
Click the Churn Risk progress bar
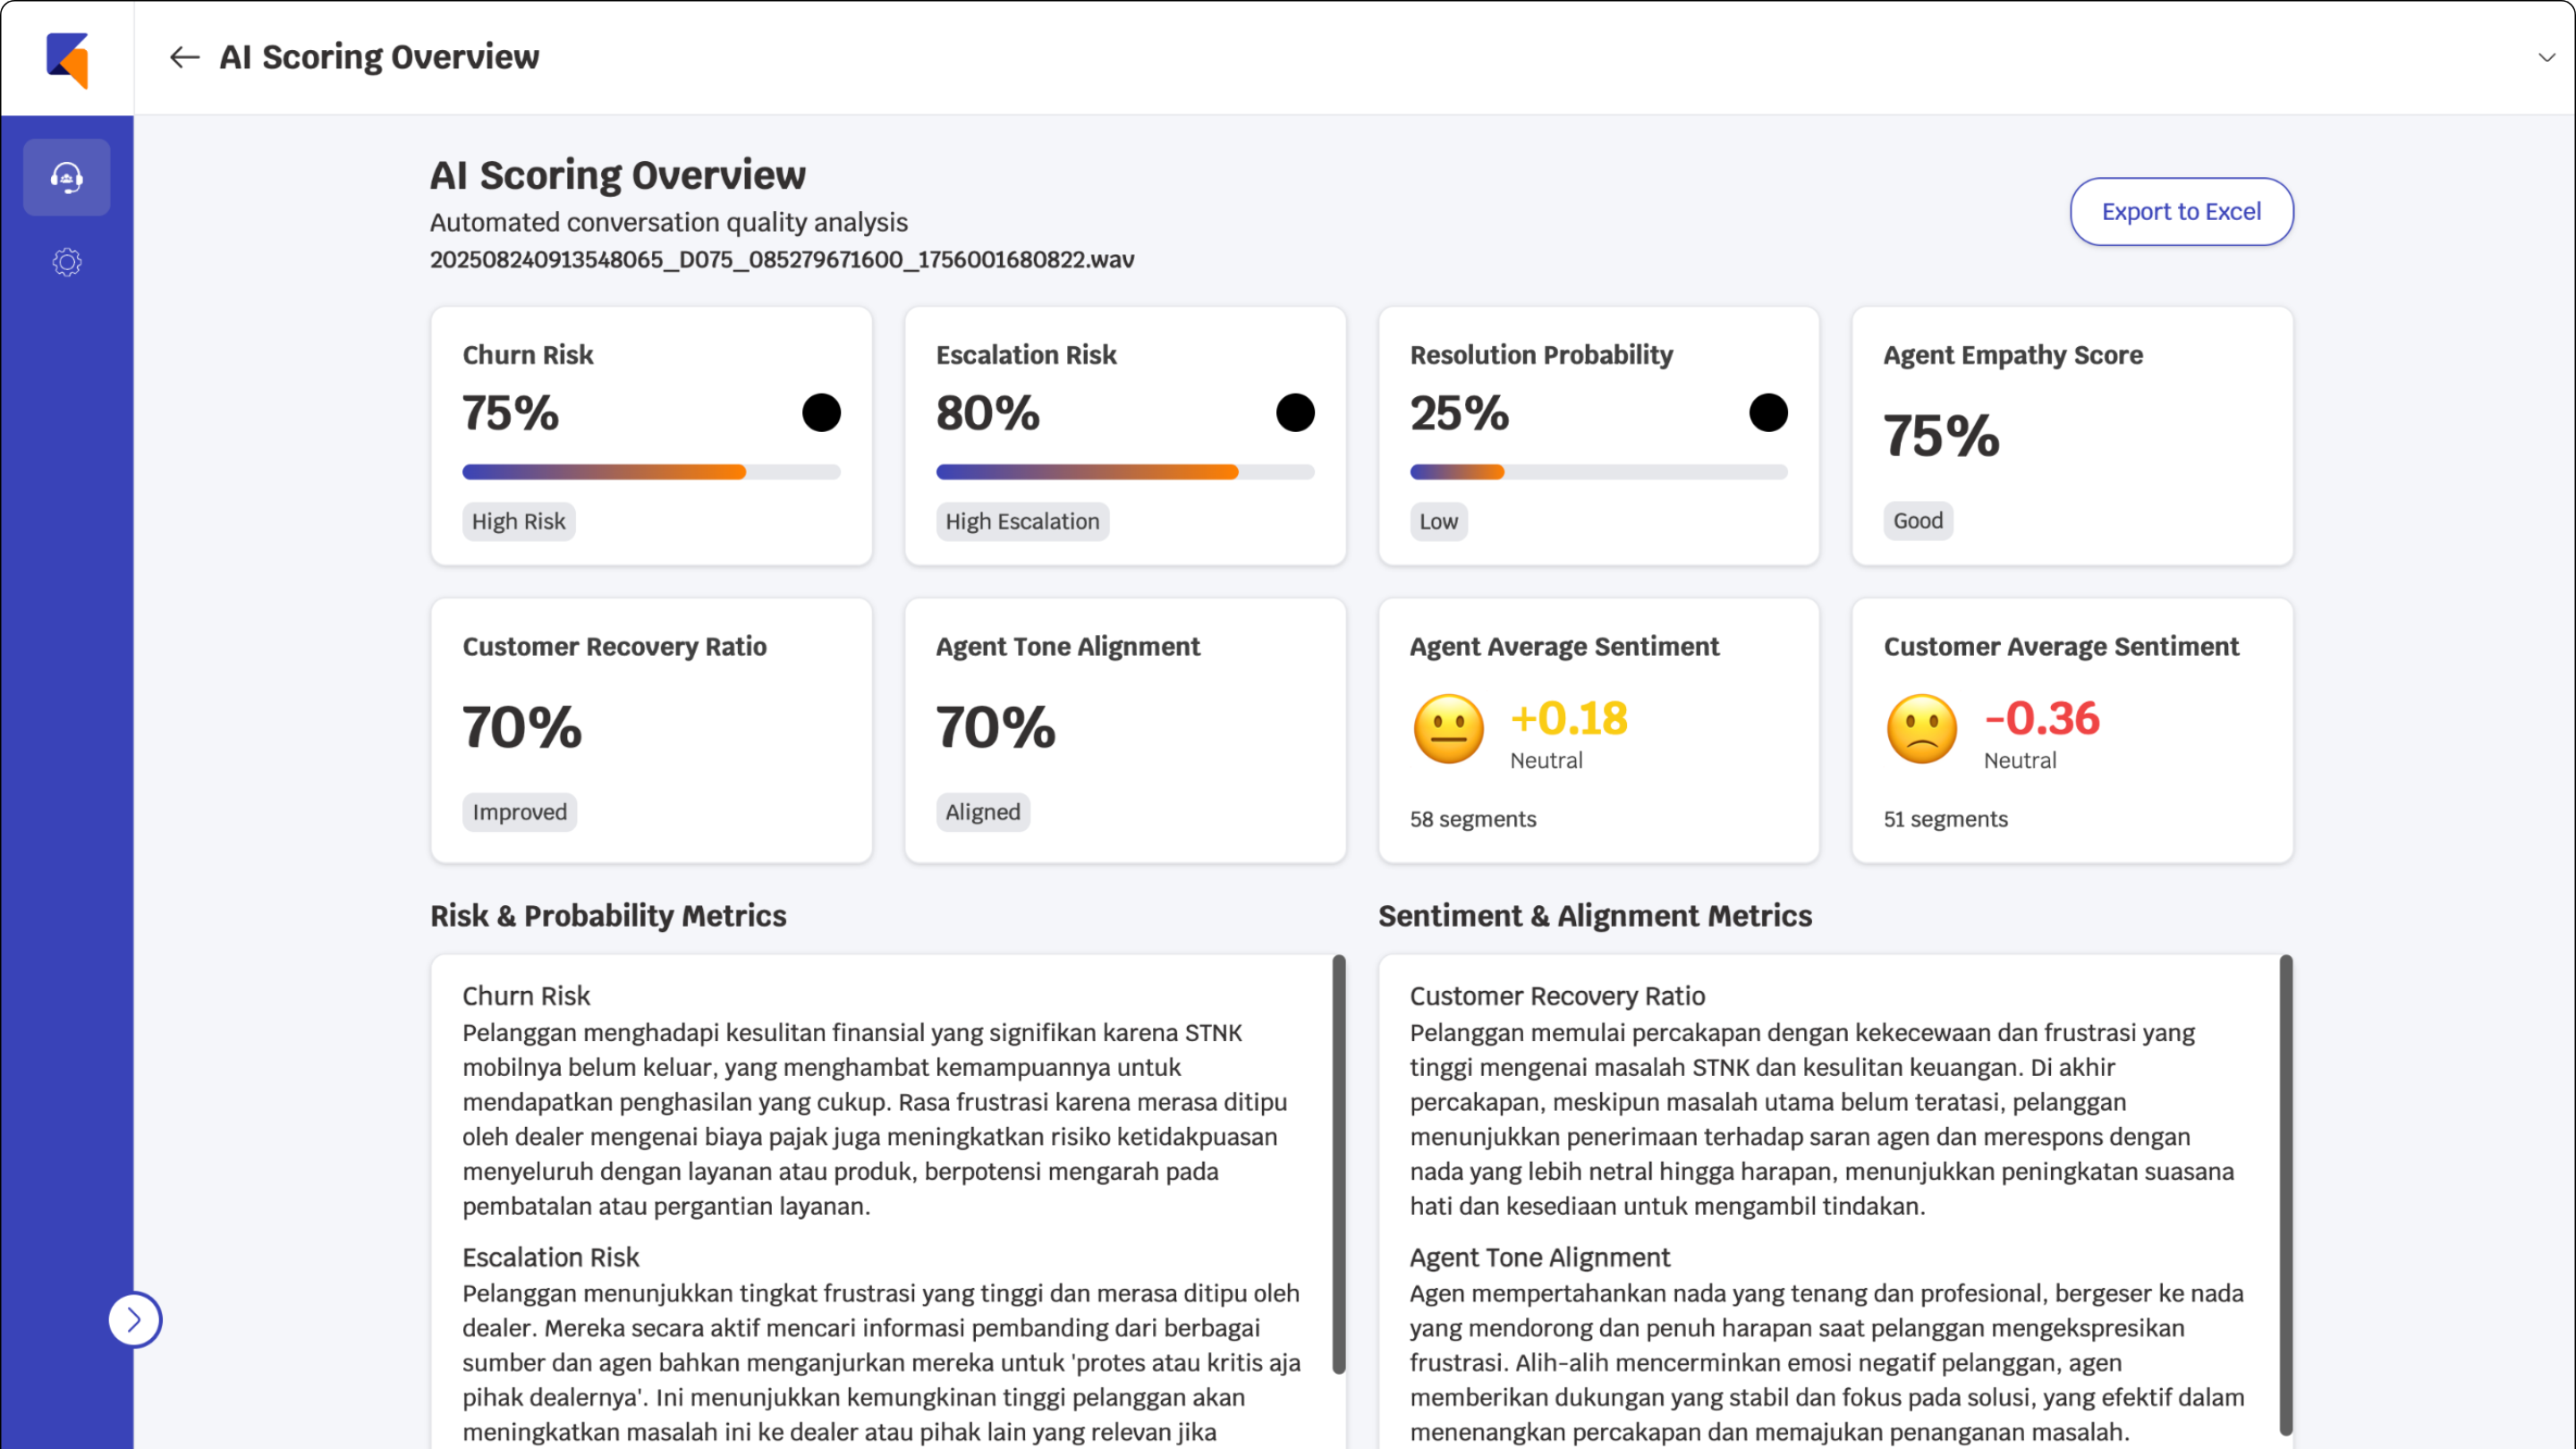(x=650, y=471)
